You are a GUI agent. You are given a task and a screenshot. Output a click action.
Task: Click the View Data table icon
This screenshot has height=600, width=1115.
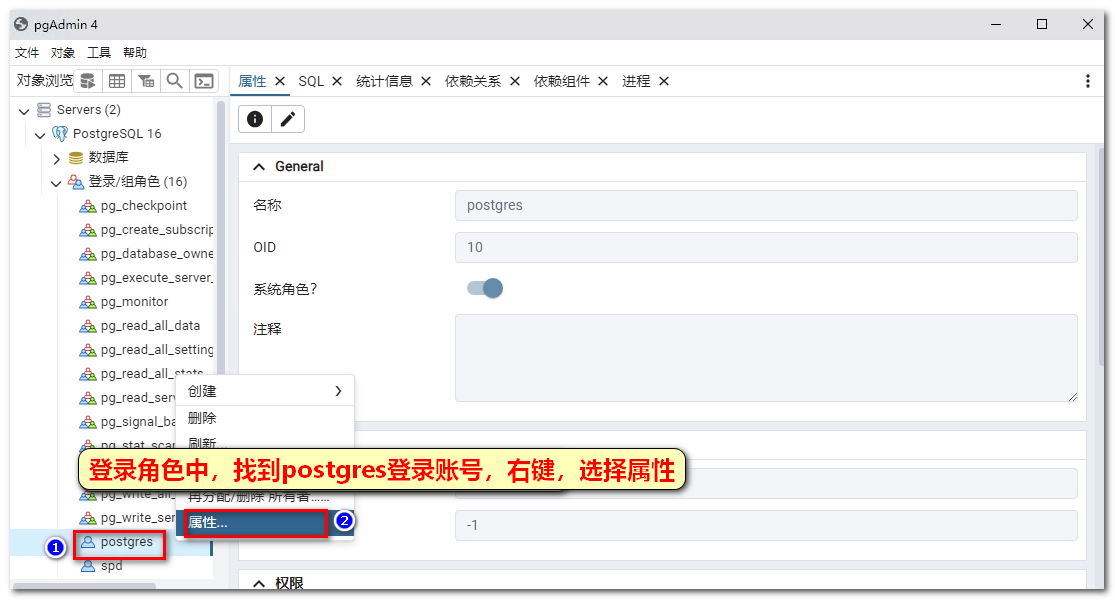coord(117,81)
